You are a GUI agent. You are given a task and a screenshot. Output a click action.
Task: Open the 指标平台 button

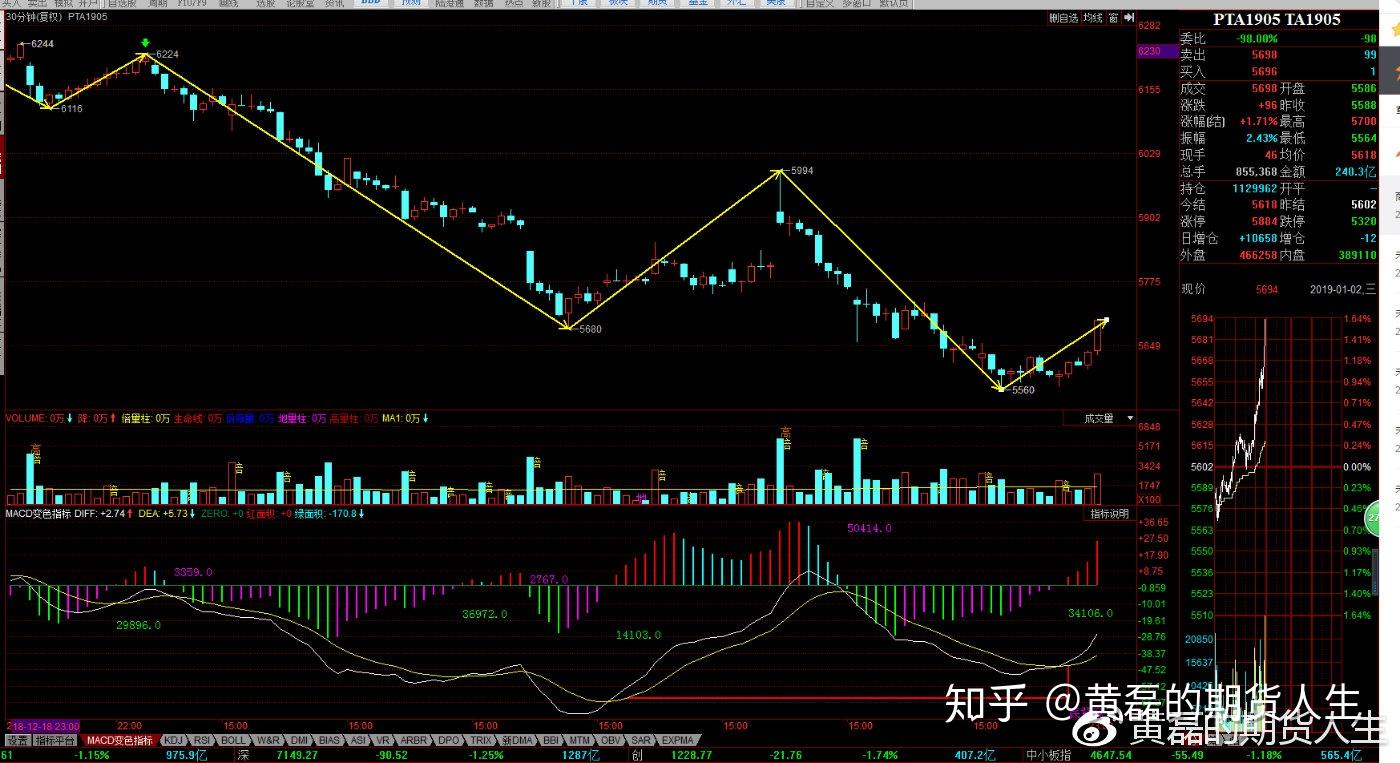point(54,741)
